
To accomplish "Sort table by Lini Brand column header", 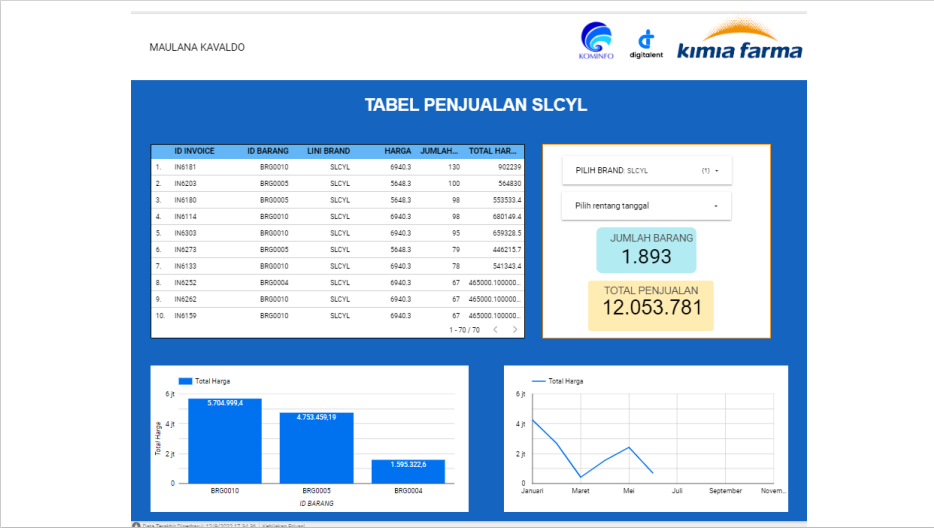I will click(328, 151).
